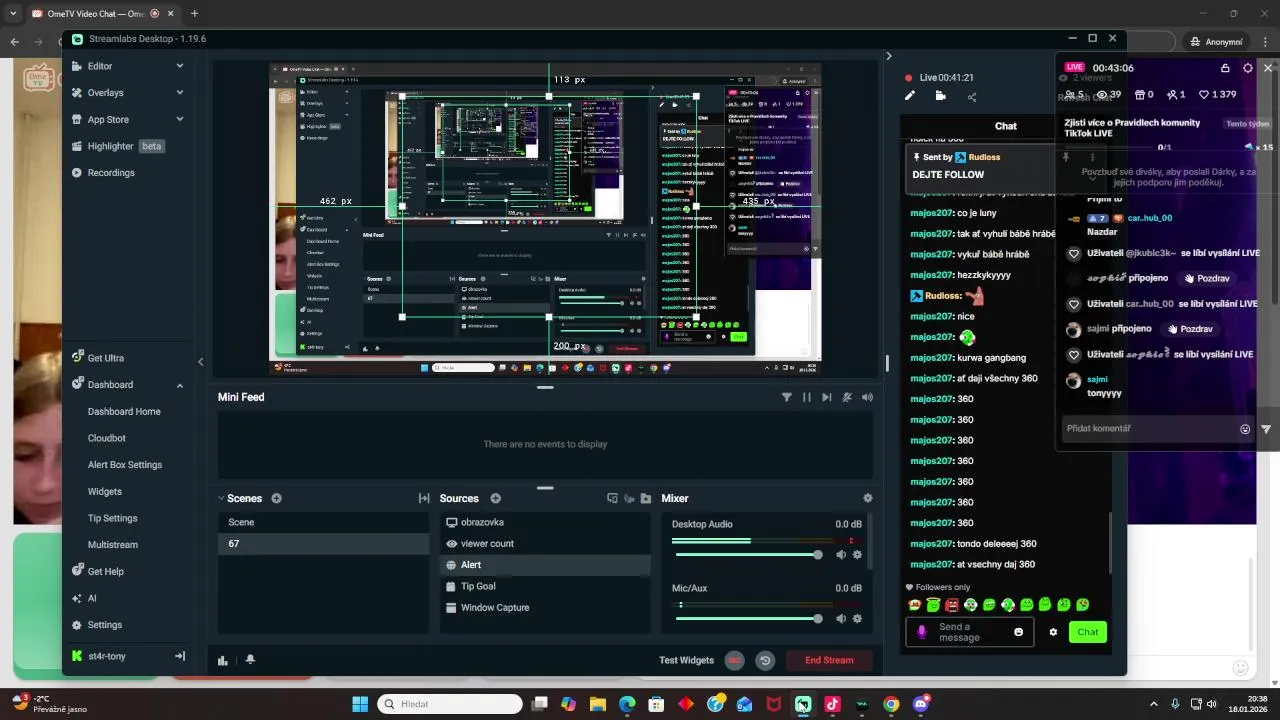Open Dashboard Home
The width and height of the screenshot is (1280, 720).
coord(124,412)
